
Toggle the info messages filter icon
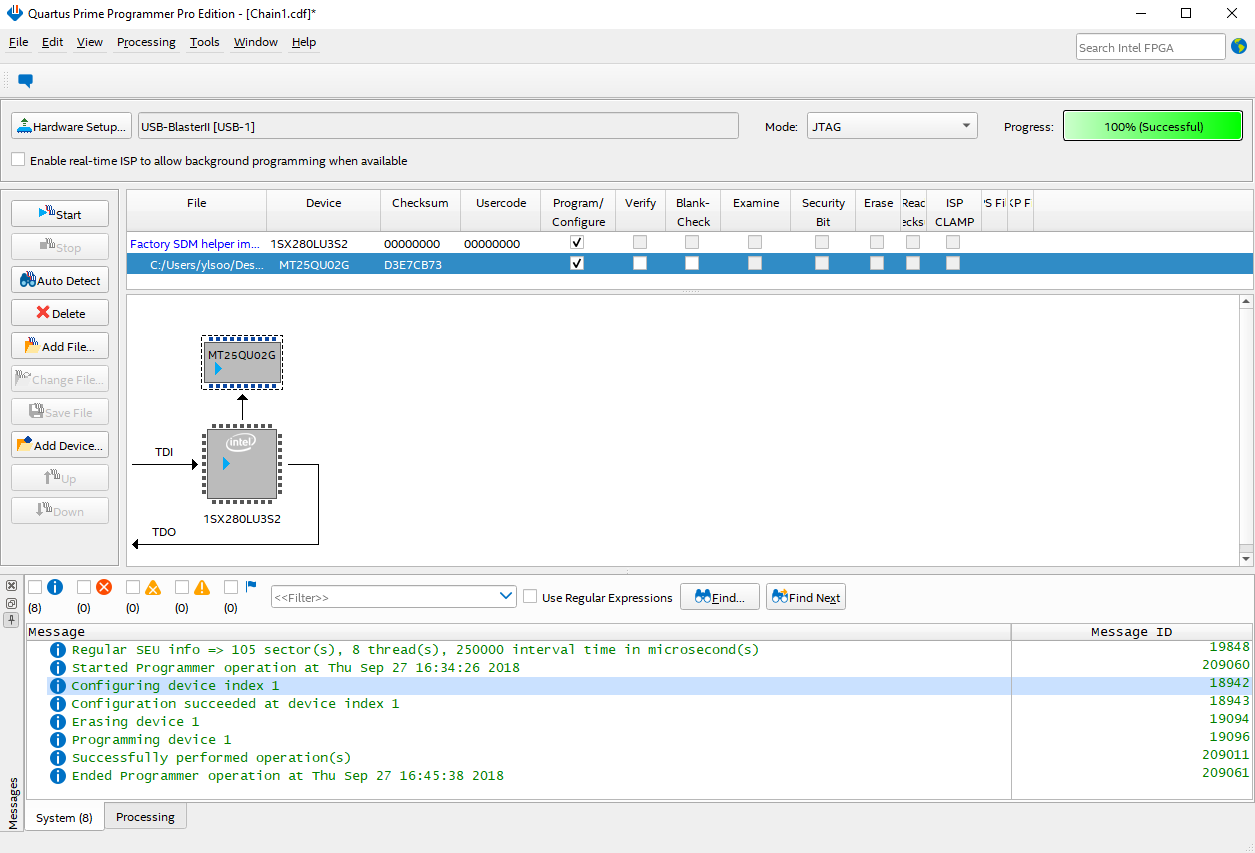tap(55, 587)
